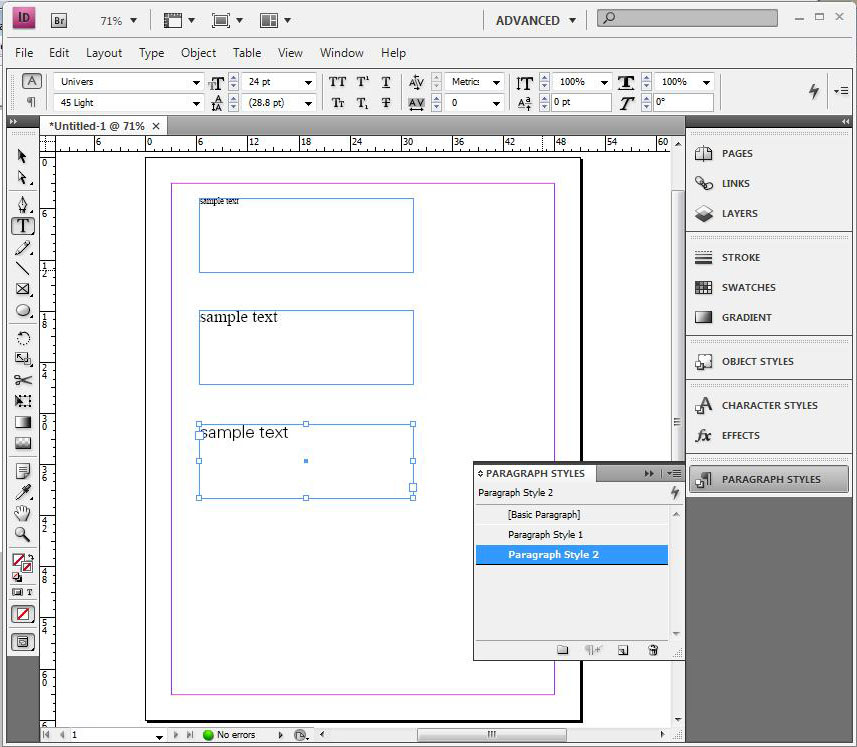Open the Window menu

342,53
